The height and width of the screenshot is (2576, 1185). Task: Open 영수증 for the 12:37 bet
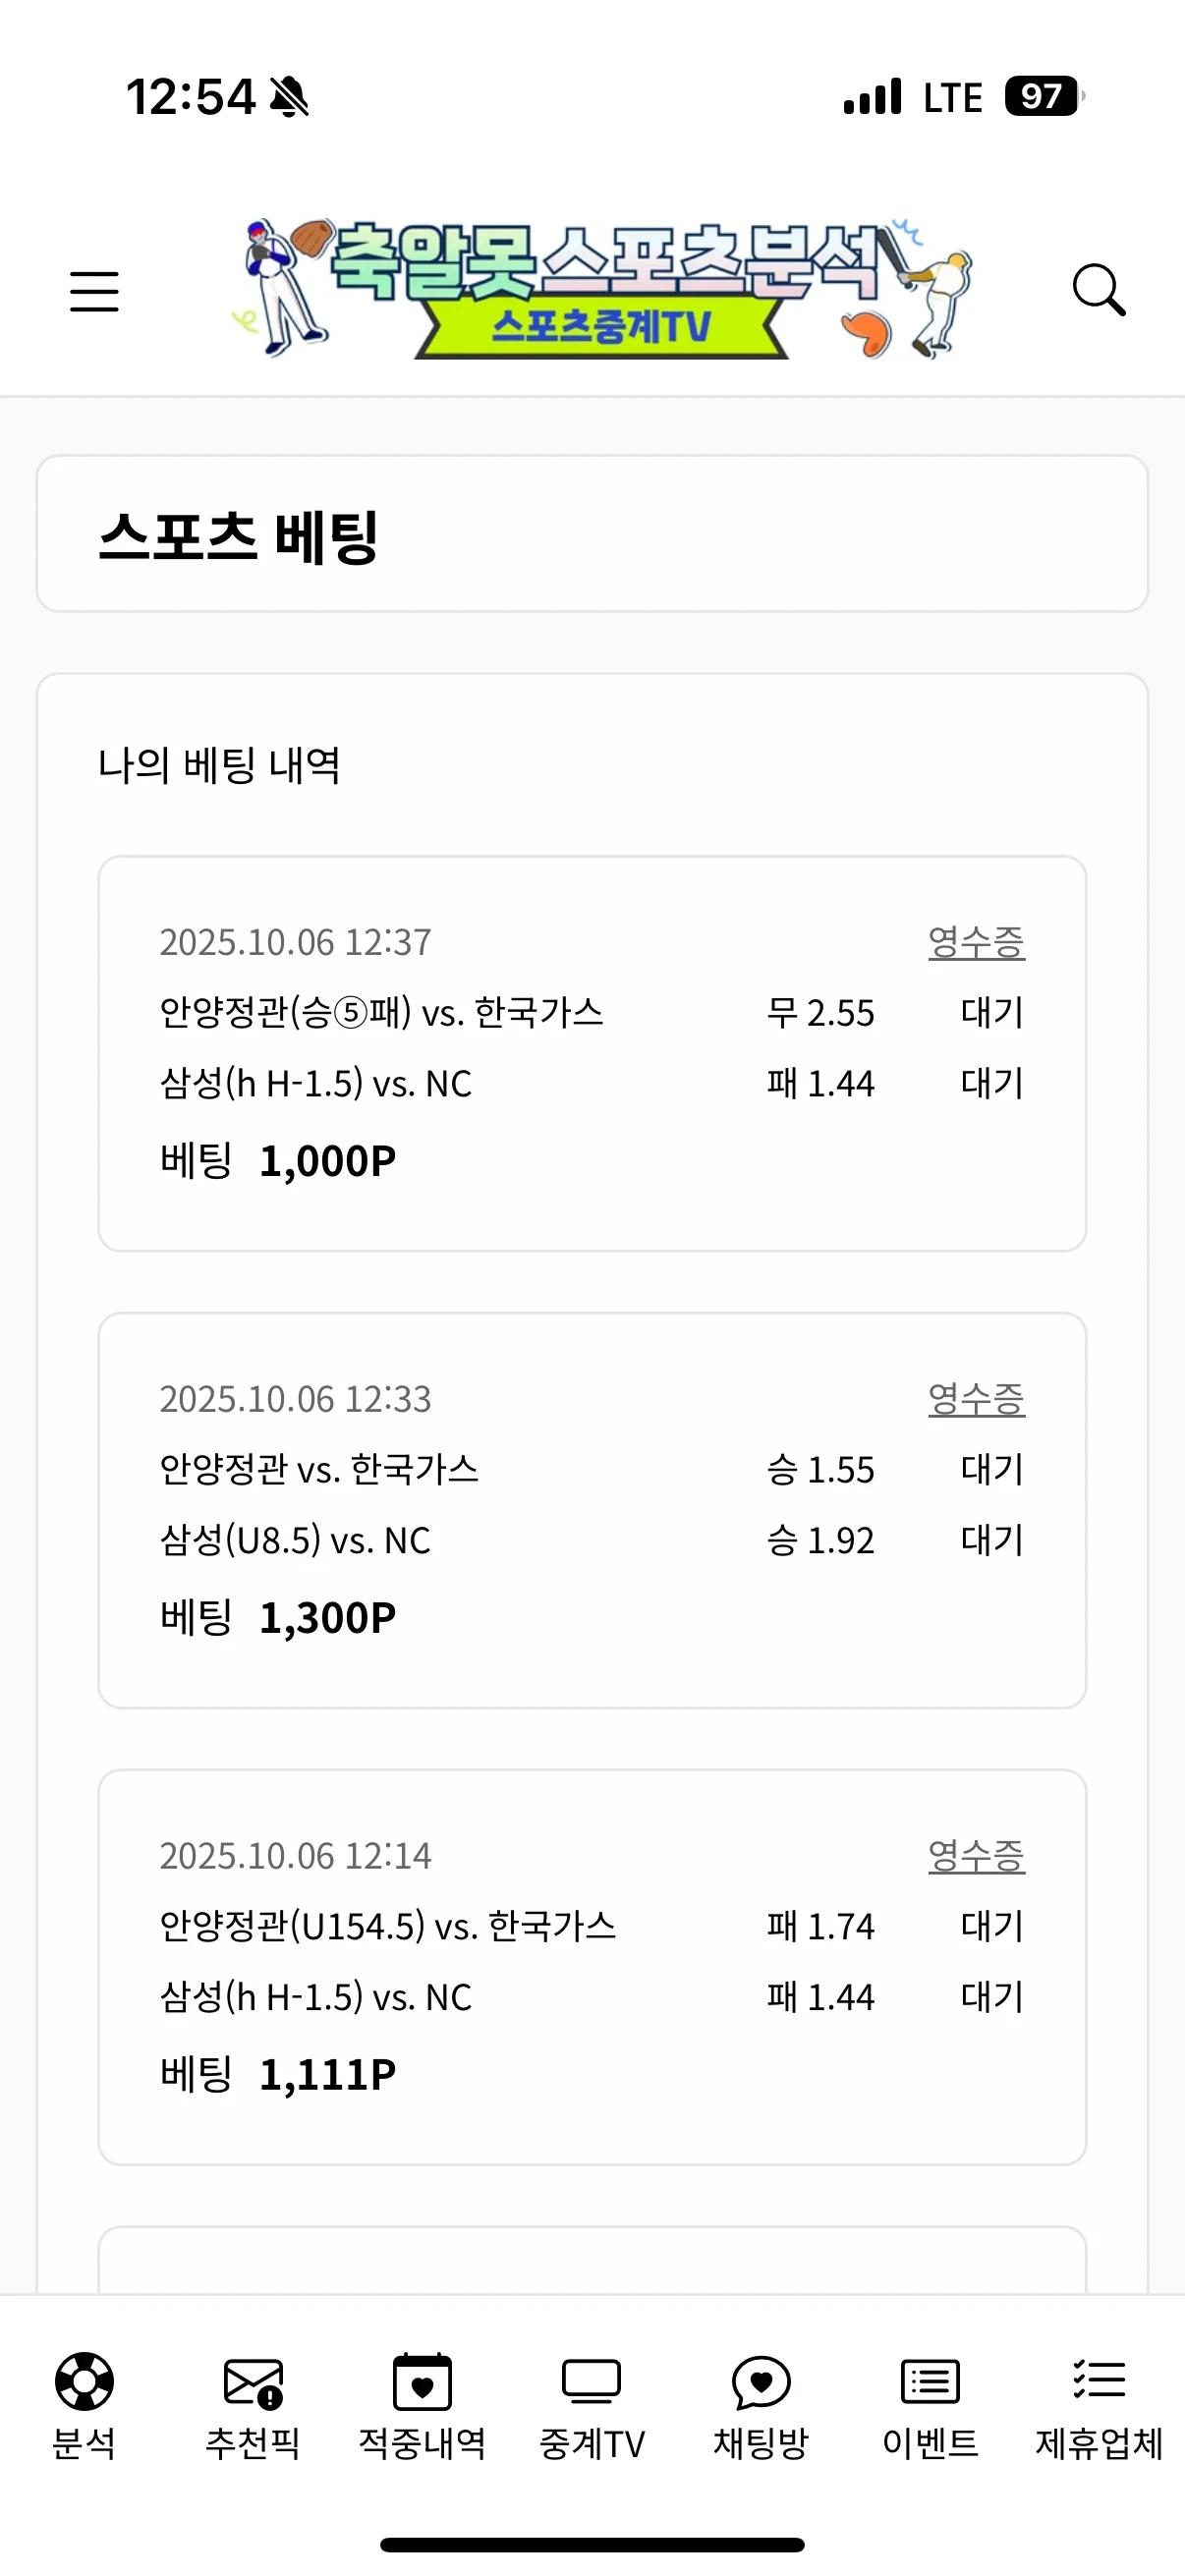pos(976,942)
